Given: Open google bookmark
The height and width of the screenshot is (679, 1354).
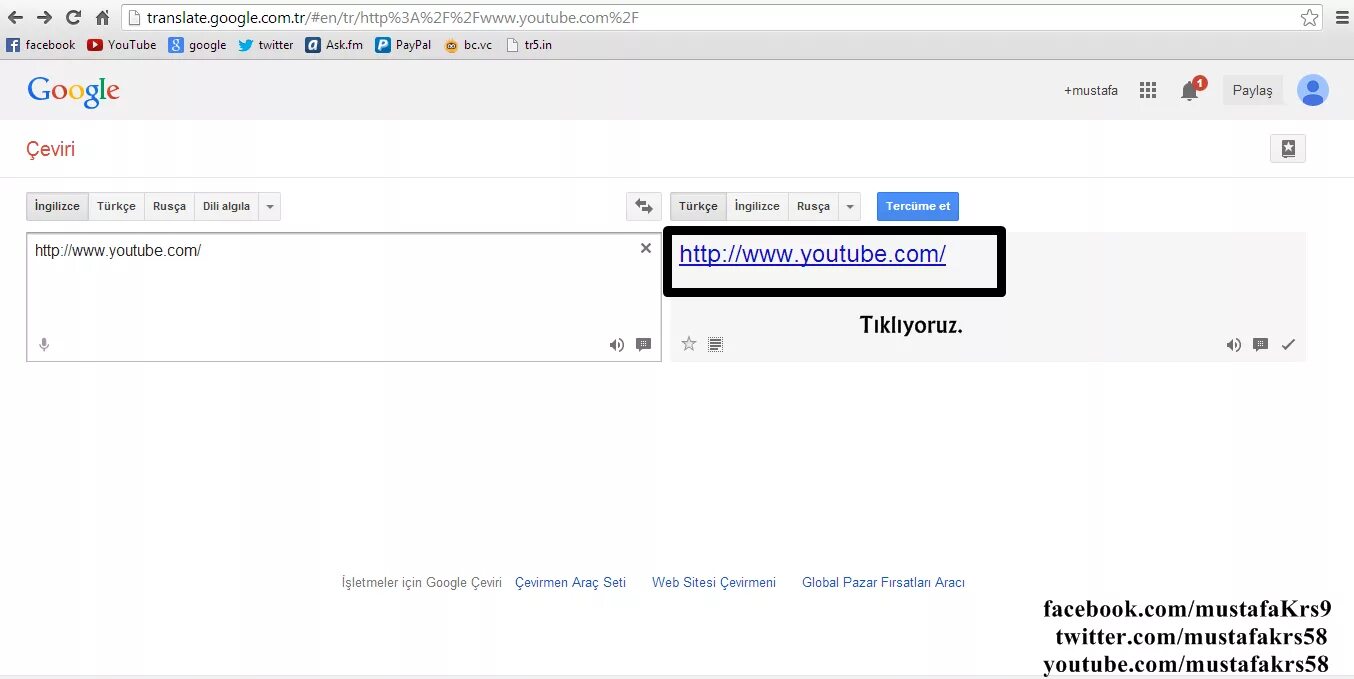Looking at the screenshot, I should [x=198, y=45].
